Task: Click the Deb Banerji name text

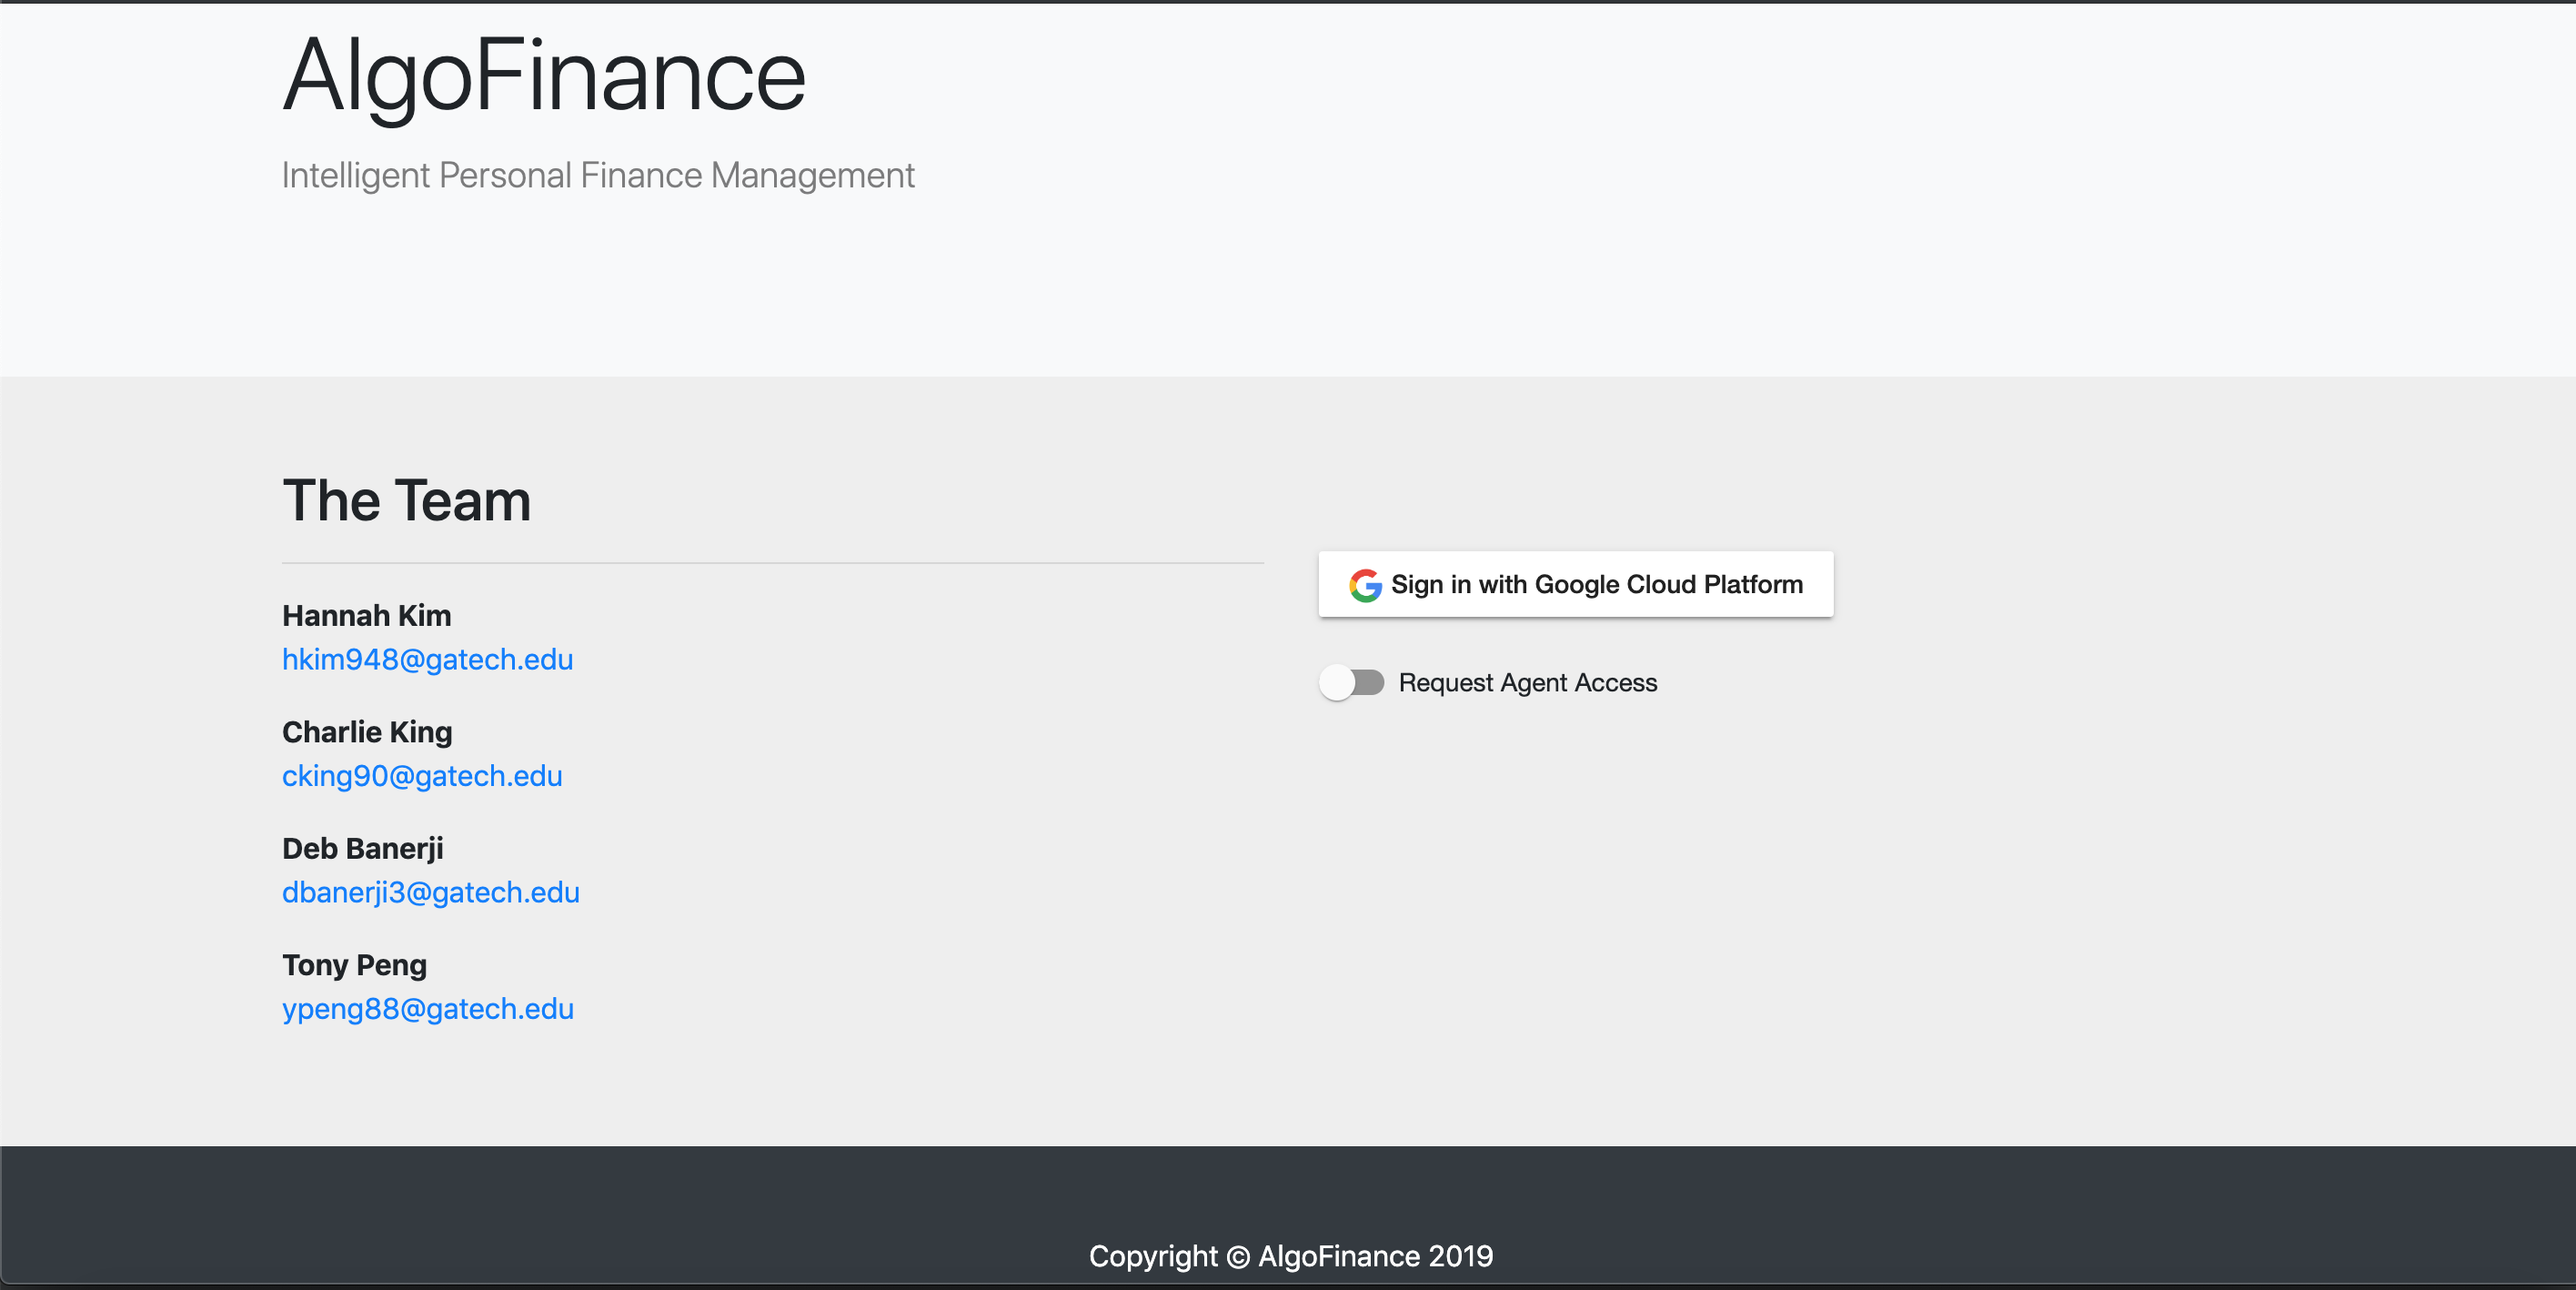Action: 362,849
